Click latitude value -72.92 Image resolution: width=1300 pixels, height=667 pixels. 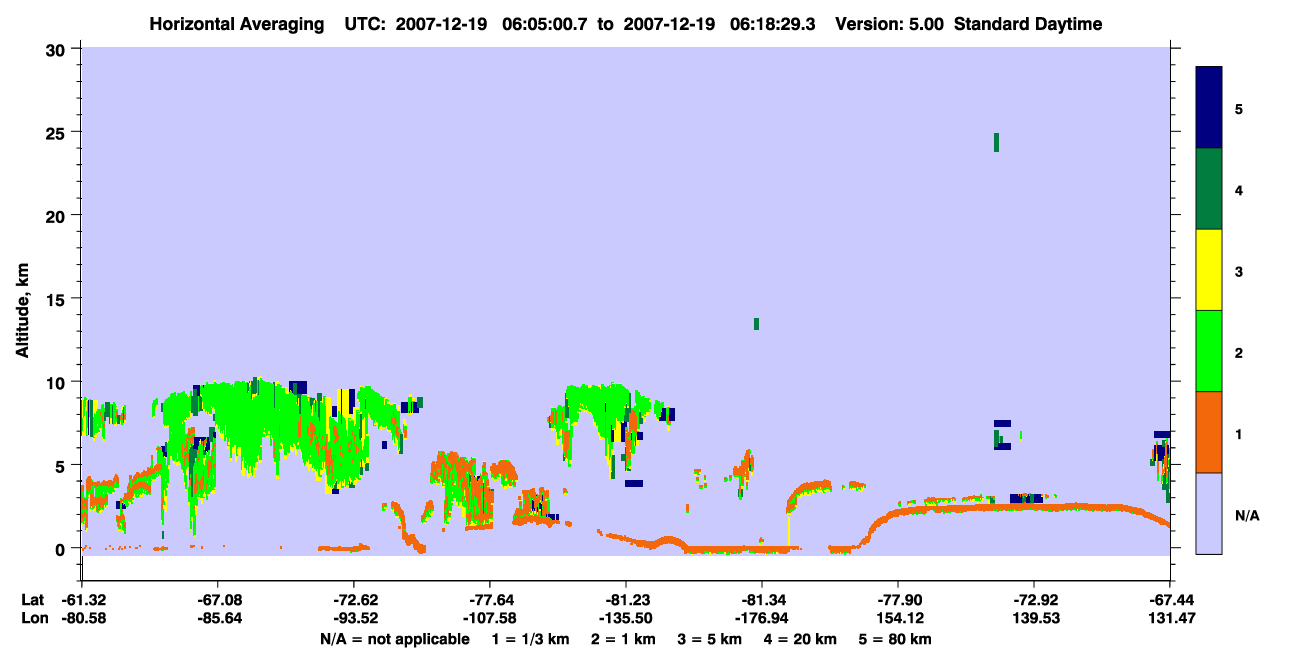click(x=1033, y=600)
